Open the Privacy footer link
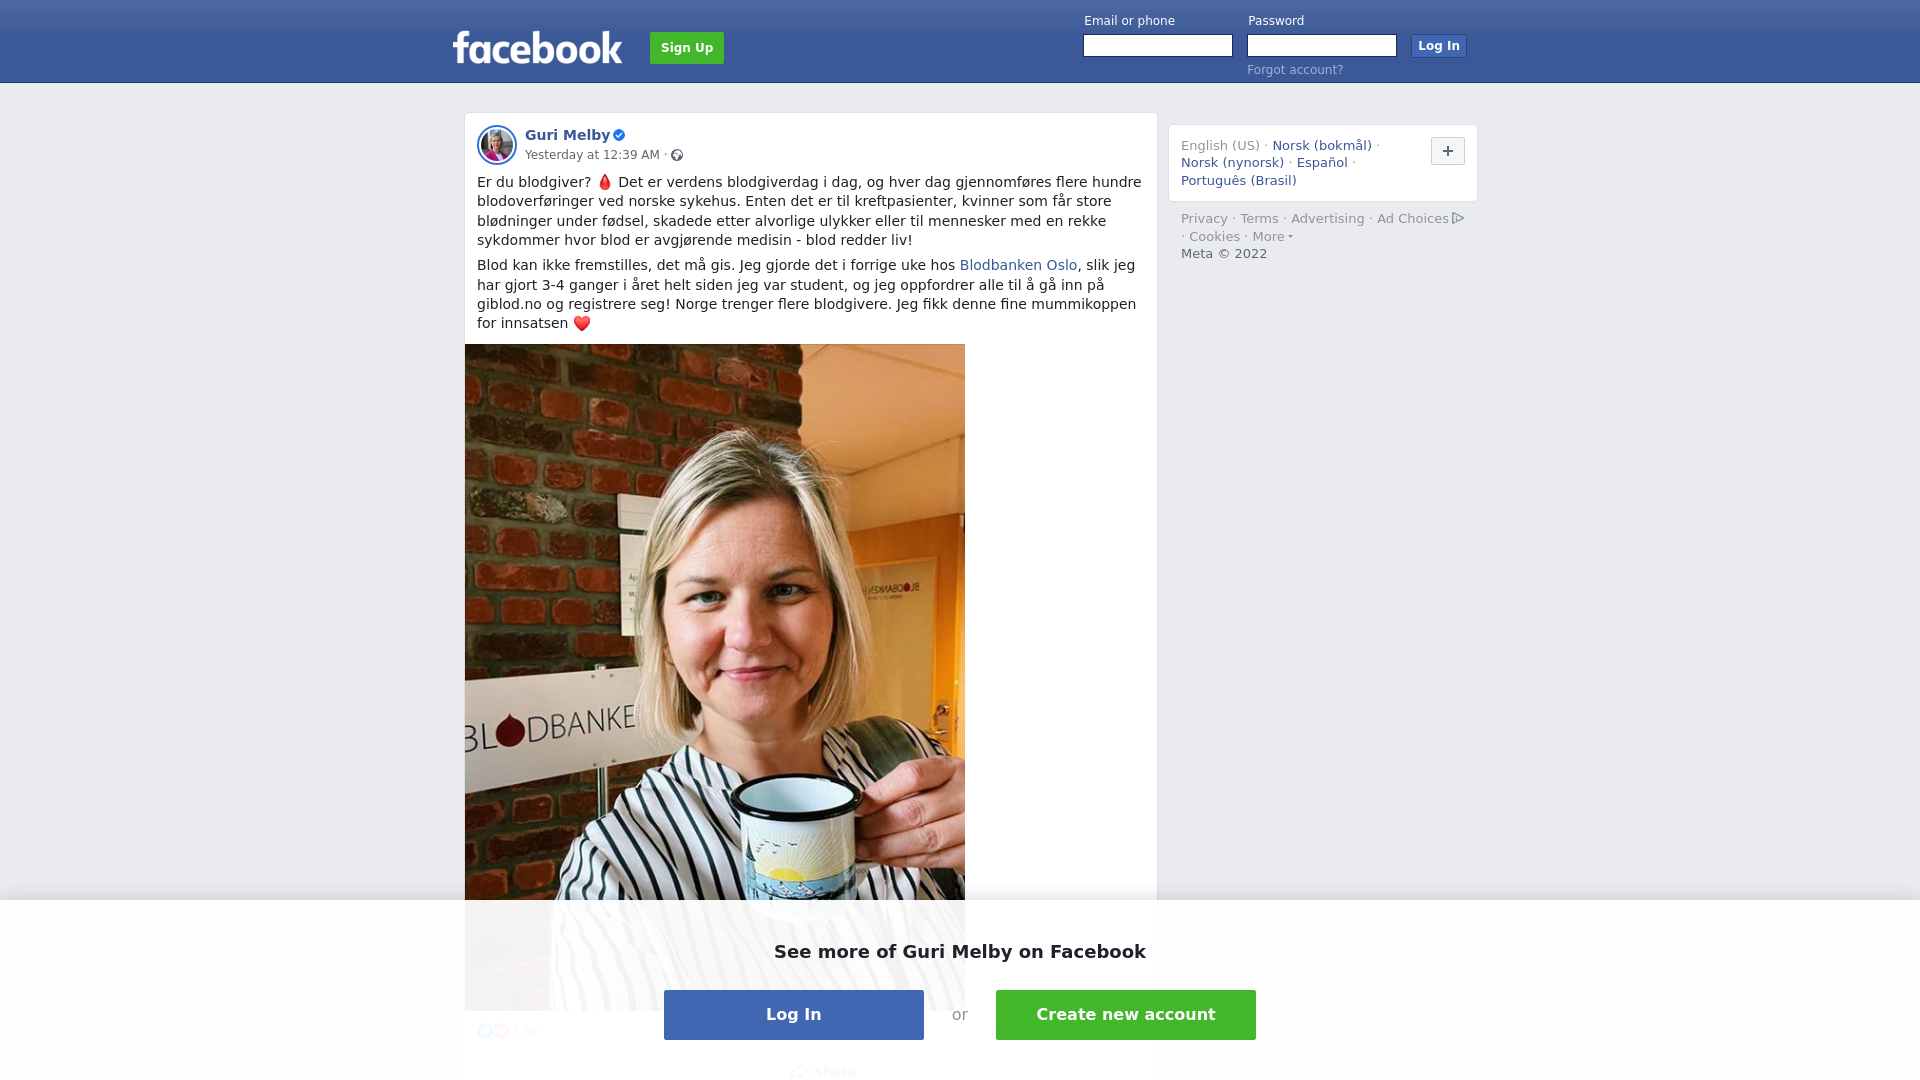The image size is (1920, 1080). pyautogui.click(x=1204, y=219)
